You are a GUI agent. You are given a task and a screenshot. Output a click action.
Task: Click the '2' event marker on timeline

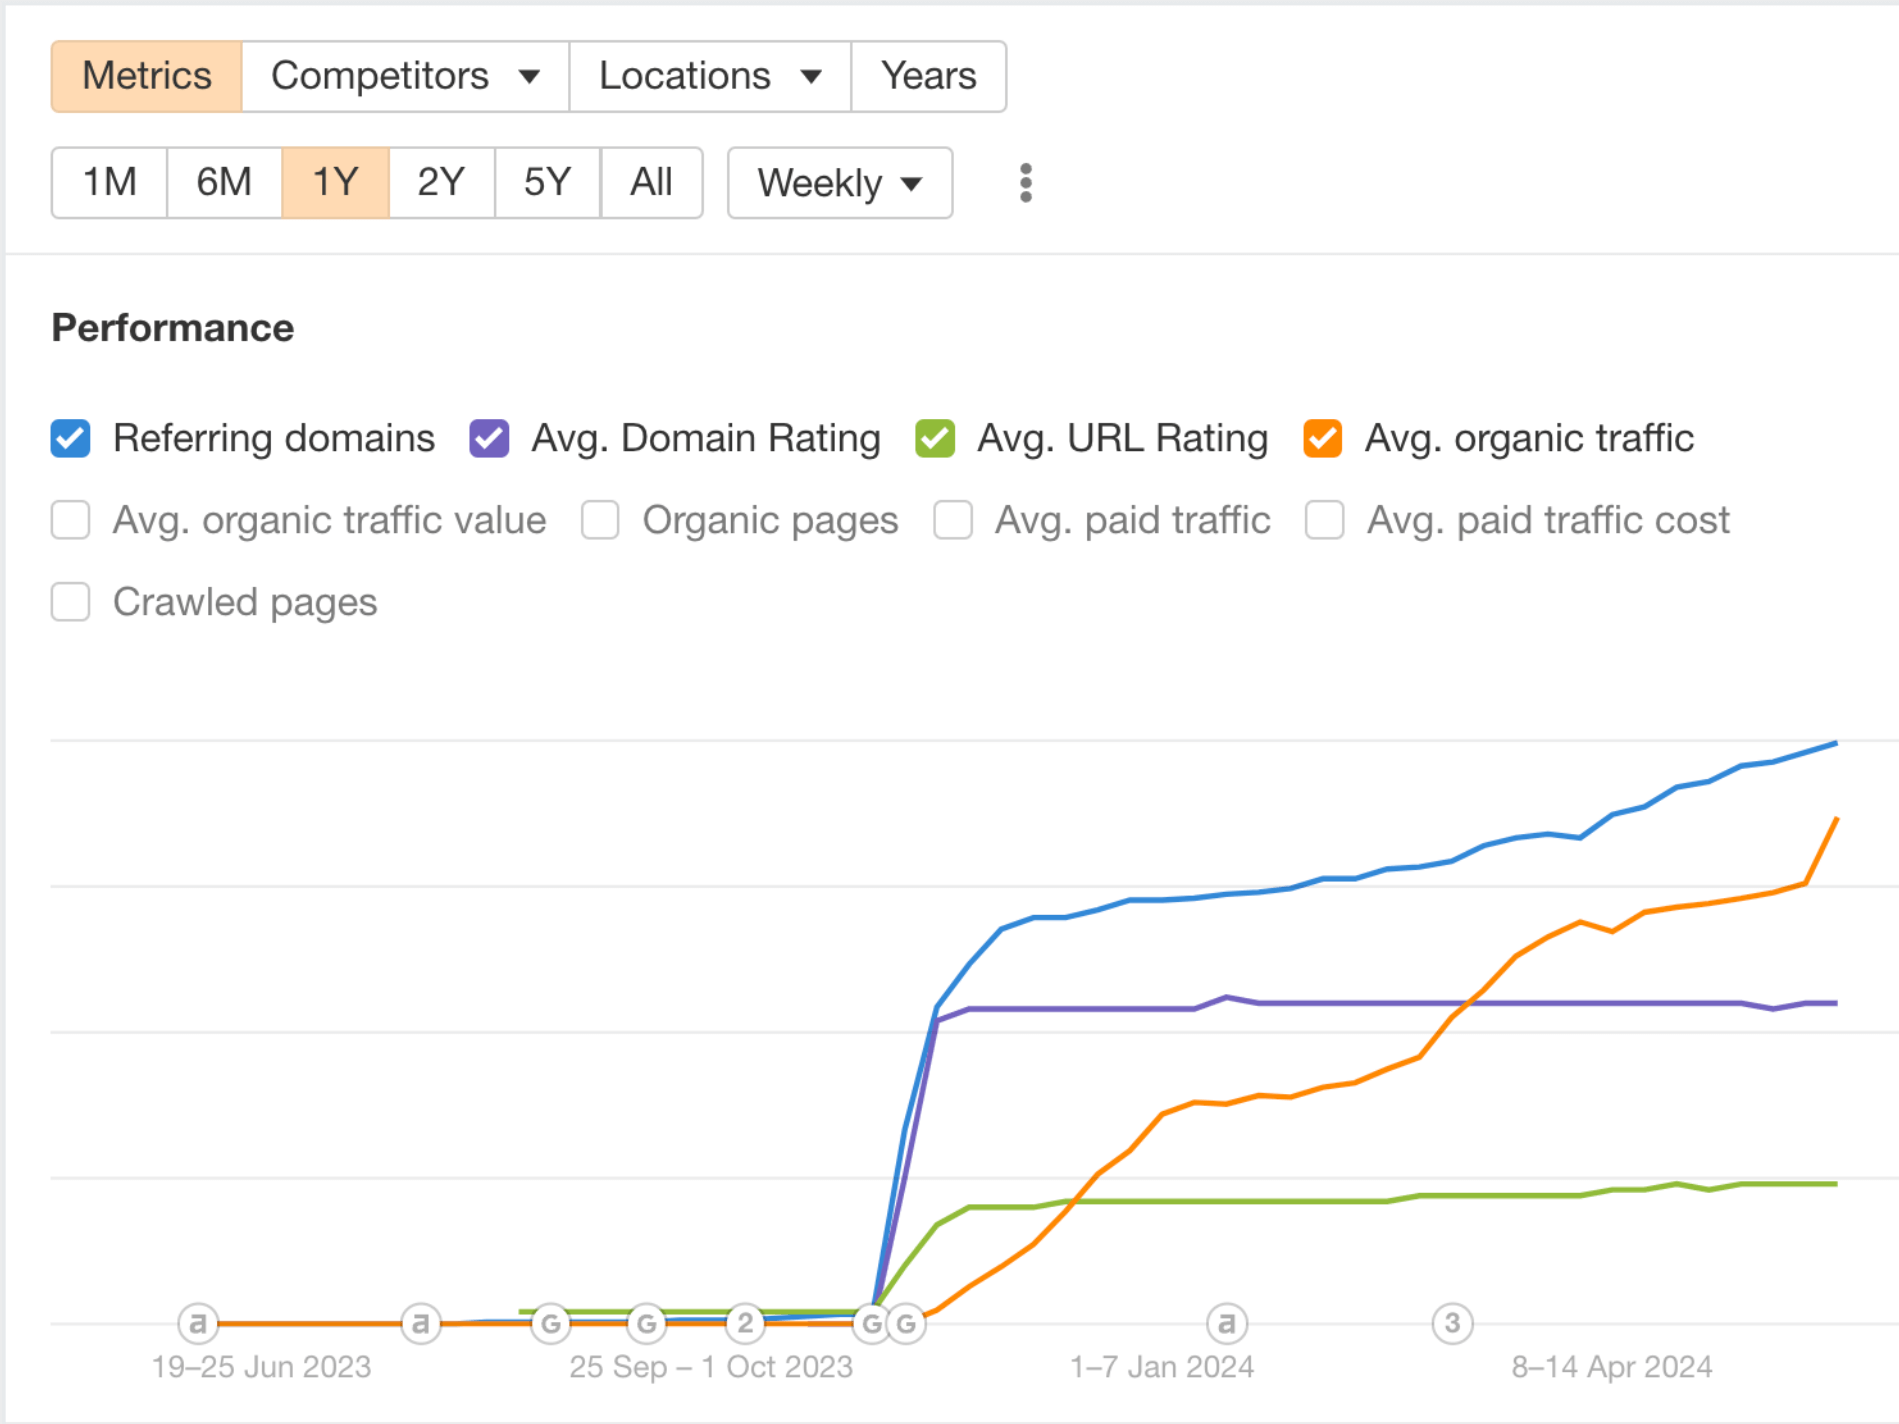(x=745, y=1323)
